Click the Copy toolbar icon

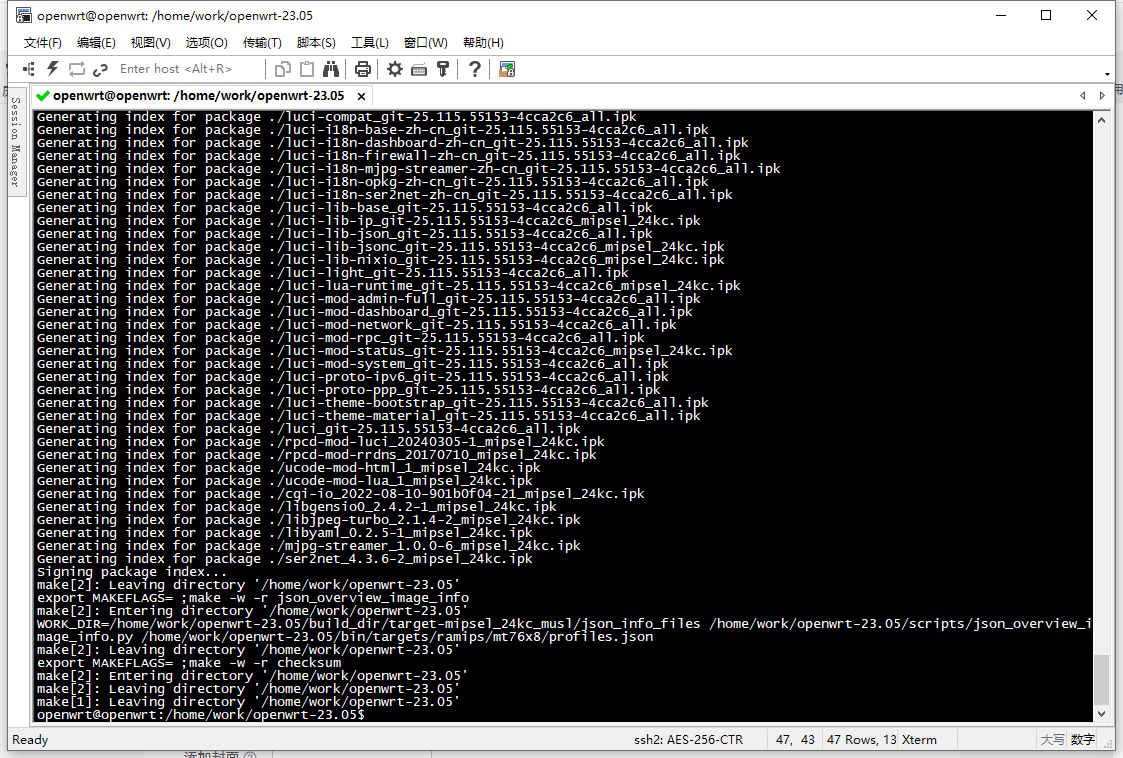[283, 69]
